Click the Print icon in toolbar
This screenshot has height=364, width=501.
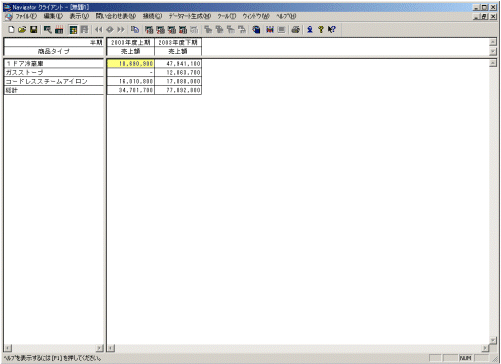pos(295,30)
